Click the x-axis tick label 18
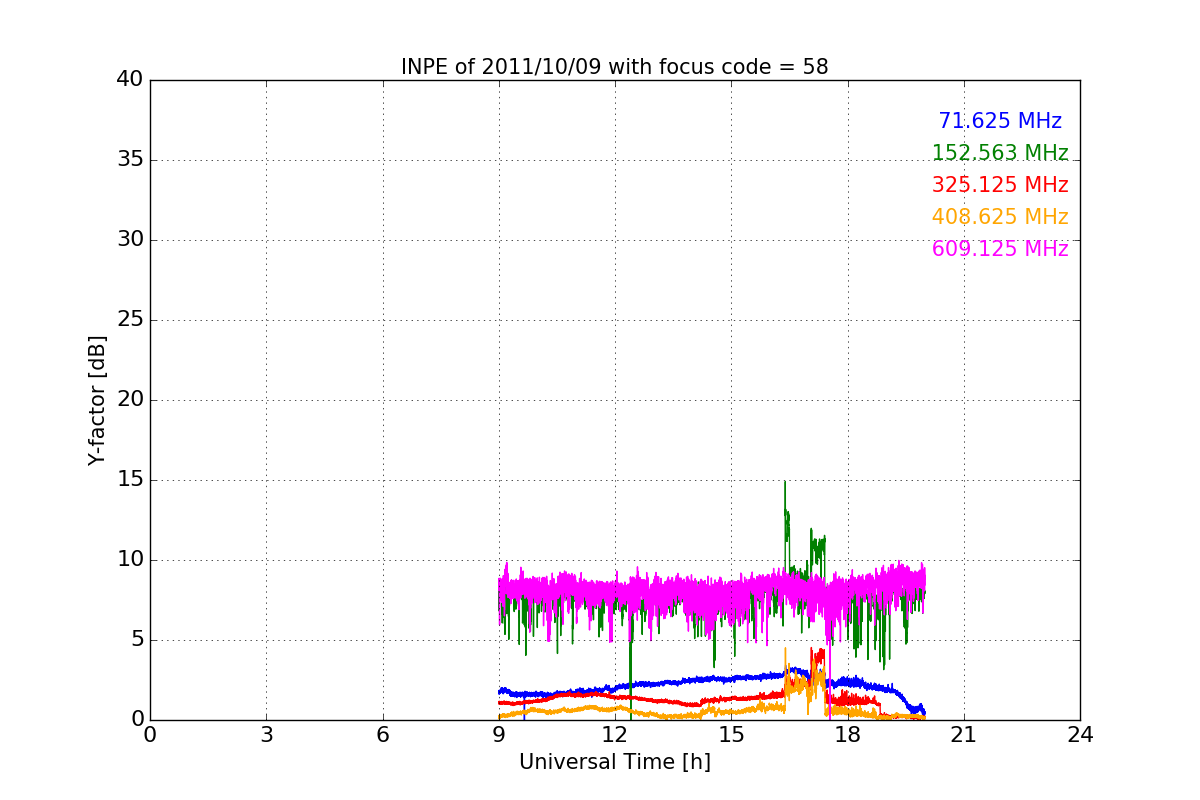Image resolution: width=1200 pixels, height=800 pixels. point(847,735)
